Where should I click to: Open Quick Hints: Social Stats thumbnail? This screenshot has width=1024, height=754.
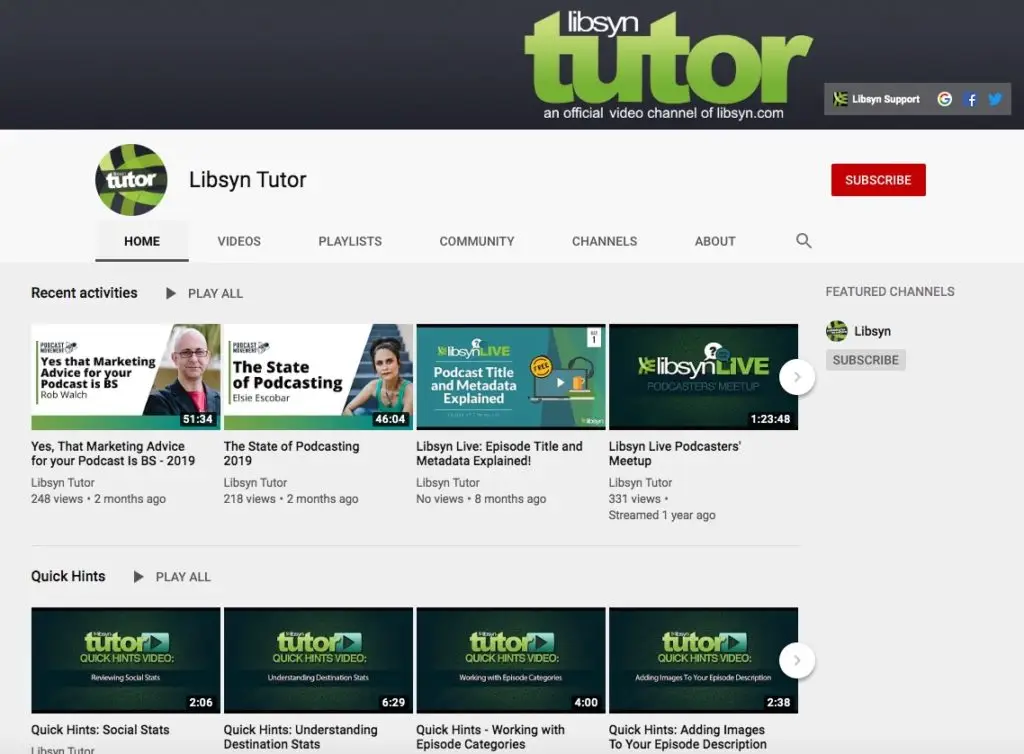125,660
